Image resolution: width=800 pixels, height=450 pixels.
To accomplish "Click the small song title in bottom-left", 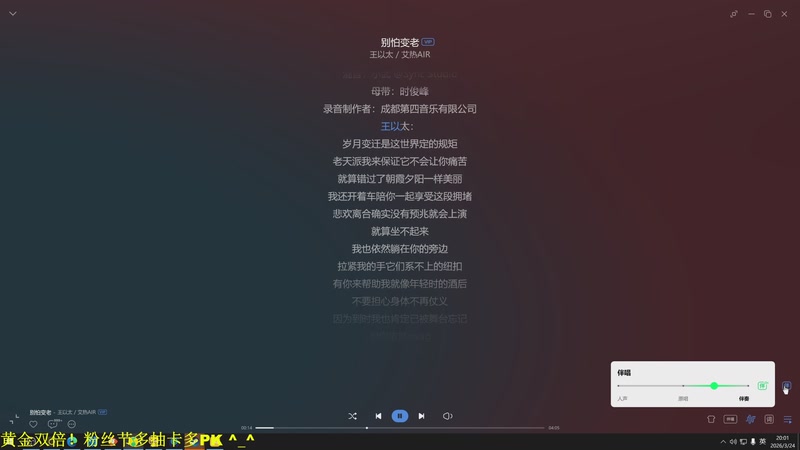I will (40, 412).
